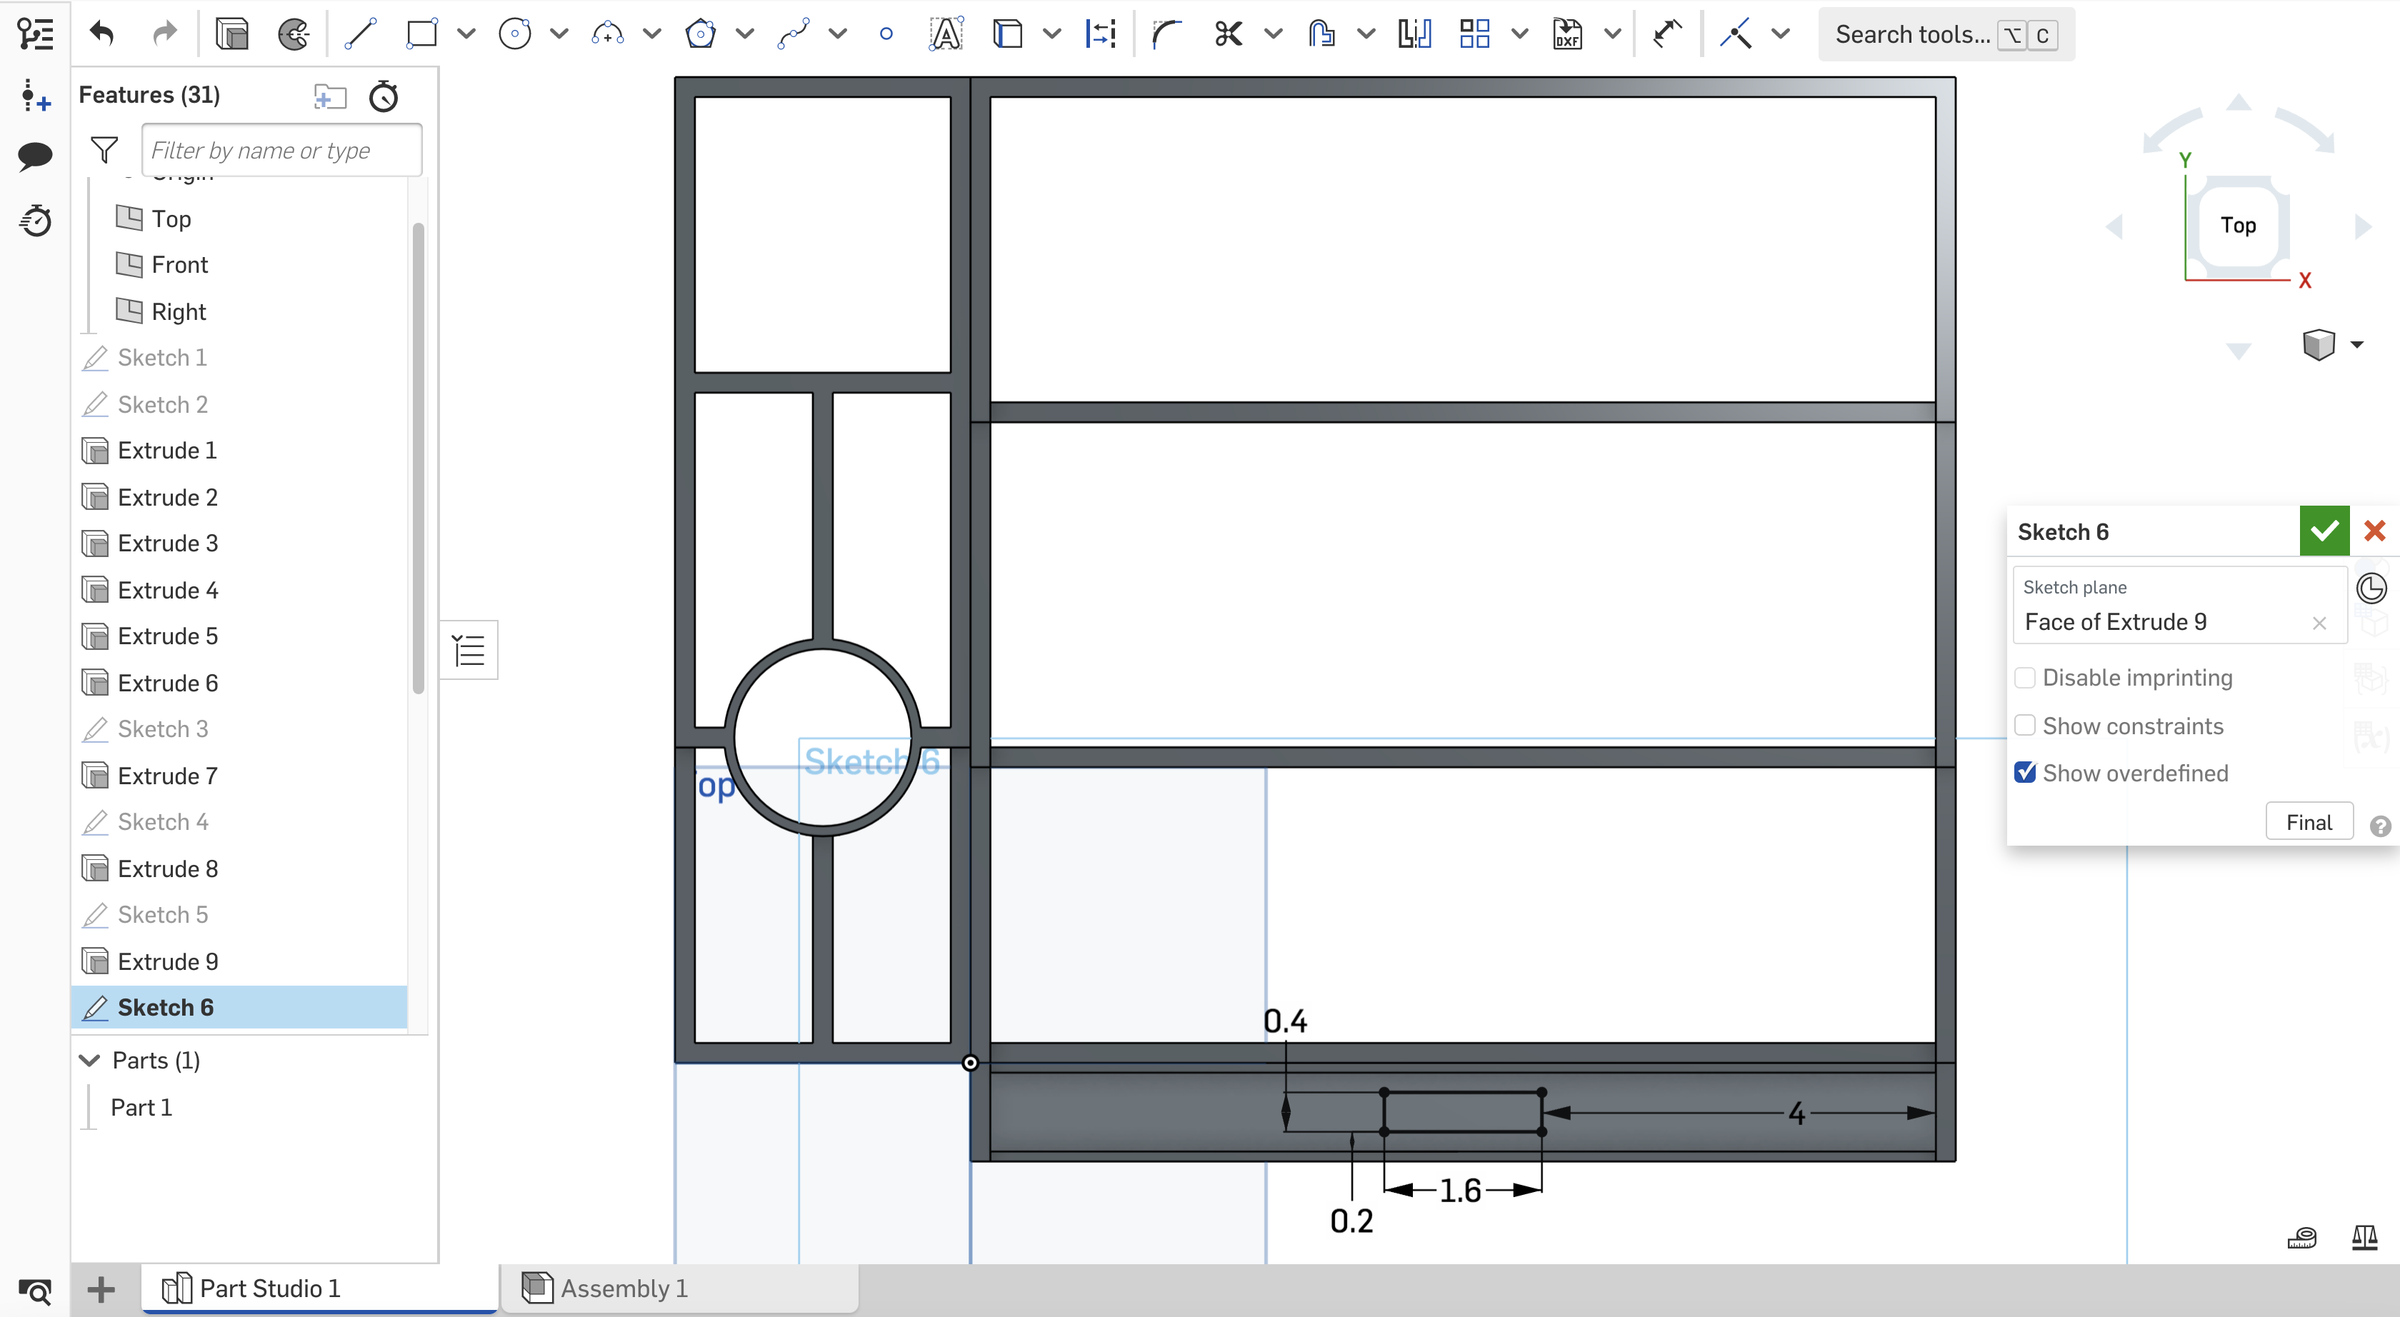Enable Disable imprinting in Sketch 6
Viewport: 2400px width, 1317px height.
[x=2026, y=677]
